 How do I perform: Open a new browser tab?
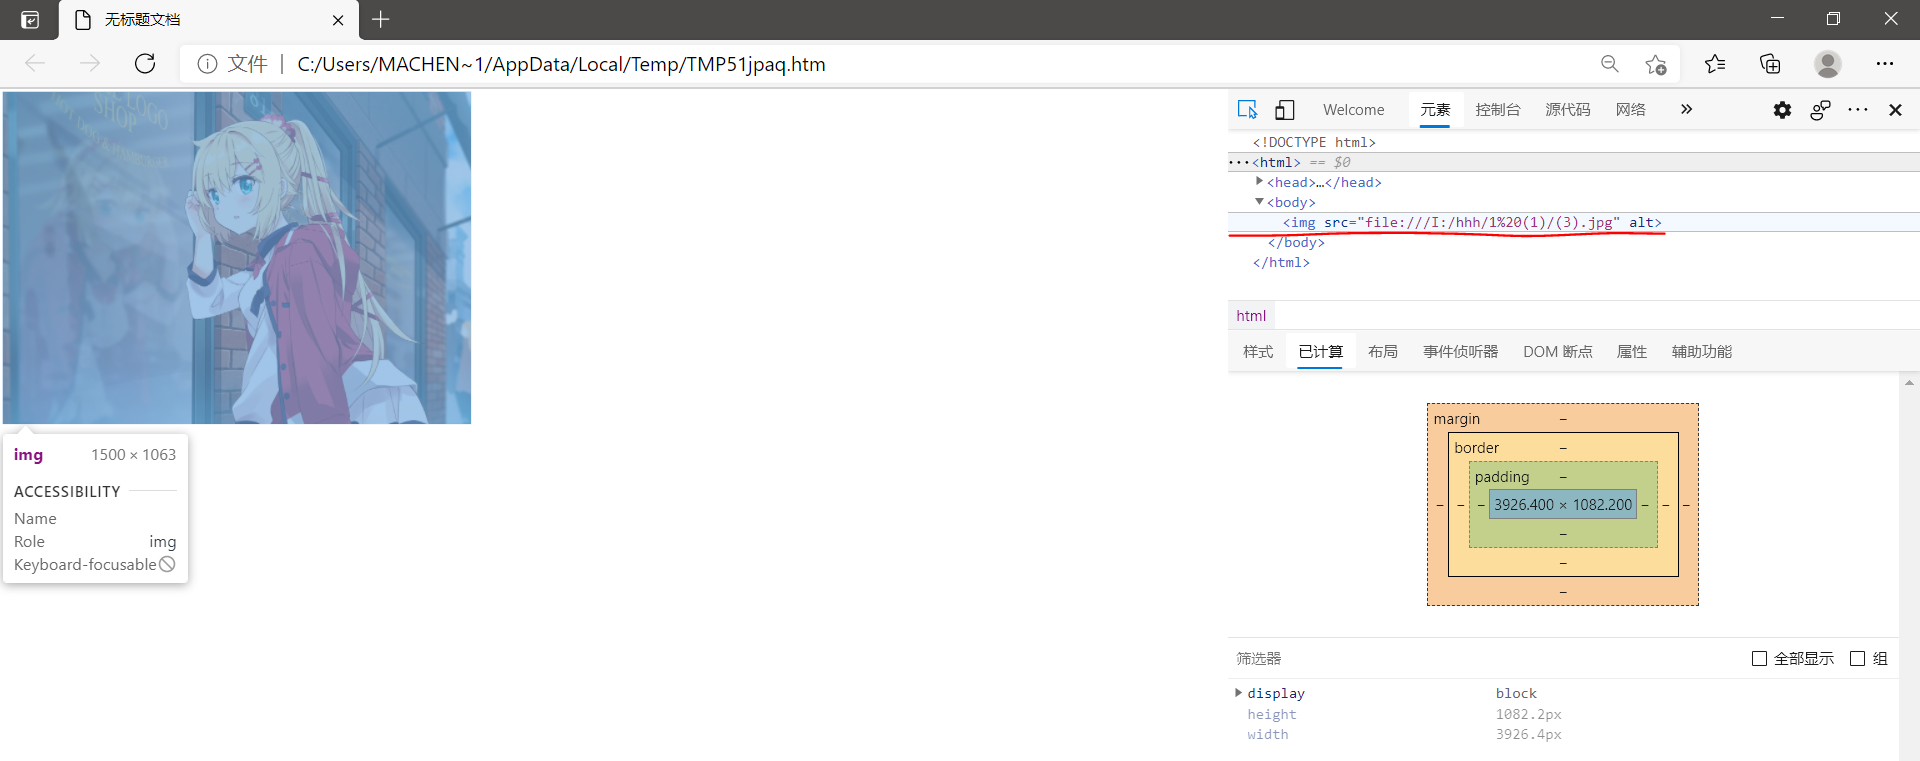tap(381, 19)
